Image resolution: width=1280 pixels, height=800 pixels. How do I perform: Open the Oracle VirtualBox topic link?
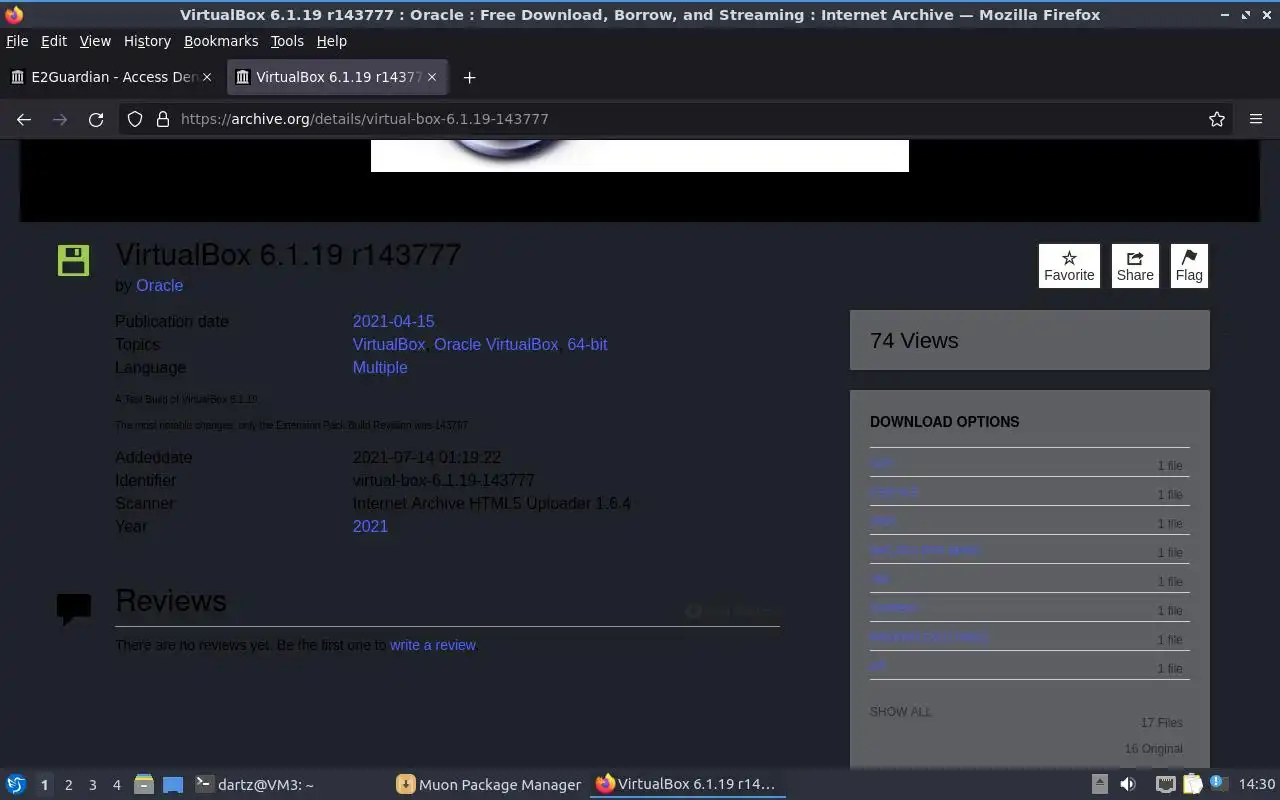pyautogui.click(x=496, y=344)
